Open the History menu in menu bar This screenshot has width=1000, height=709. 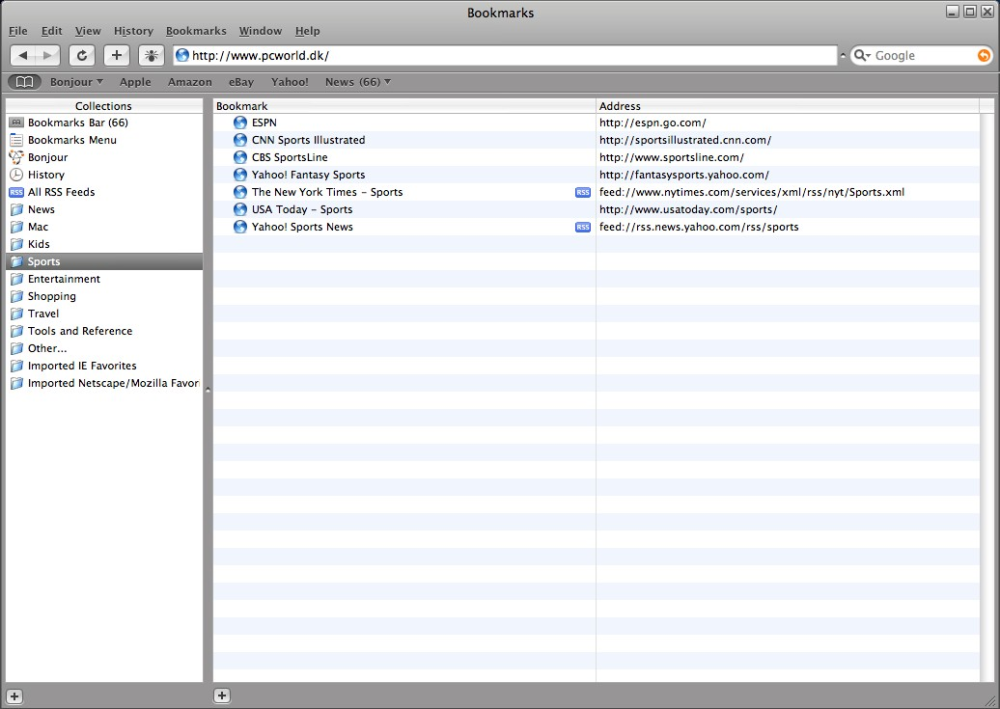click(x=133, y=31)
